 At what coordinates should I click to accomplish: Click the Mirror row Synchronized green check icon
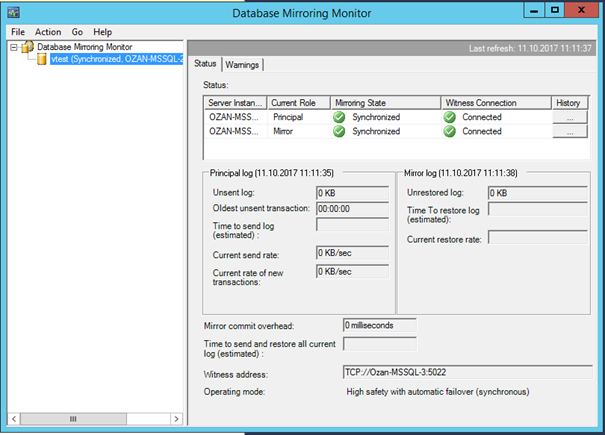(x=337, y=131)
